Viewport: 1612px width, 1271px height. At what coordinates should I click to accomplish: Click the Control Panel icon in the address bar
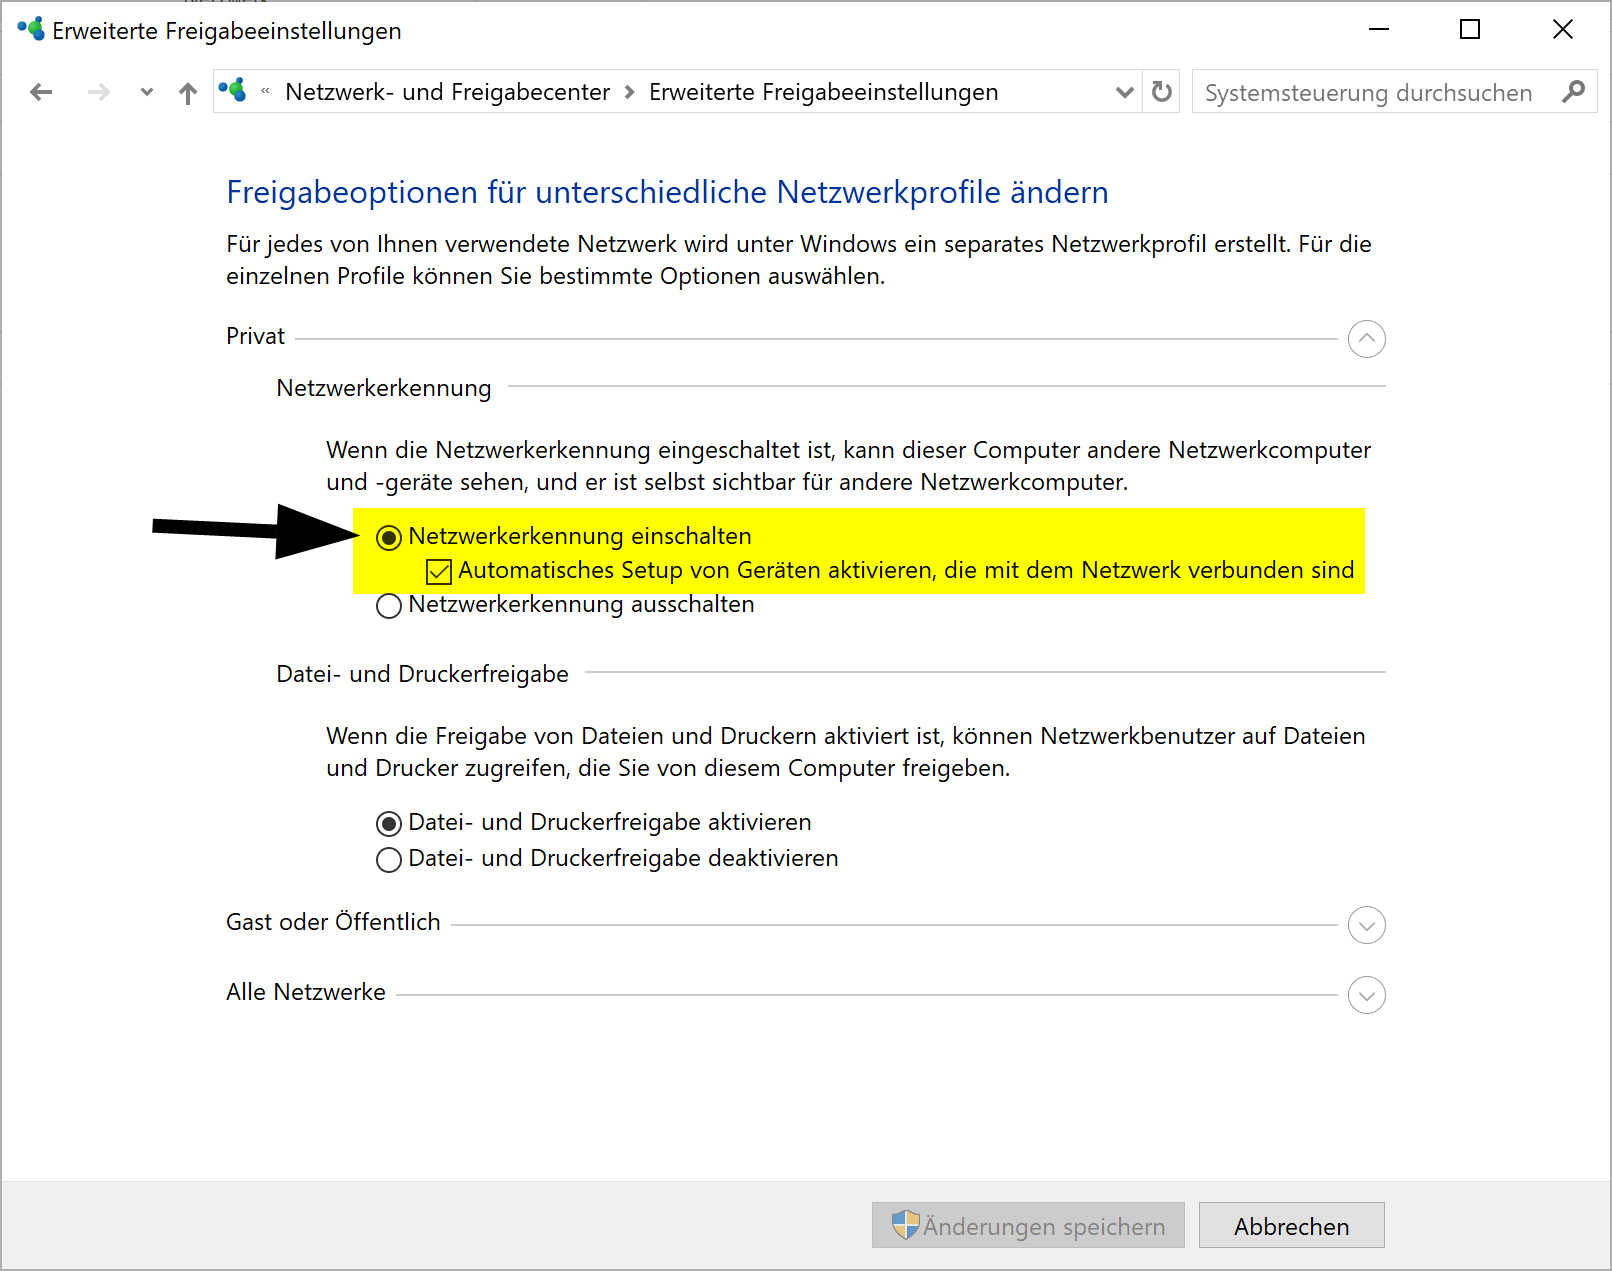pyautogui.click(x=235, y=91)
